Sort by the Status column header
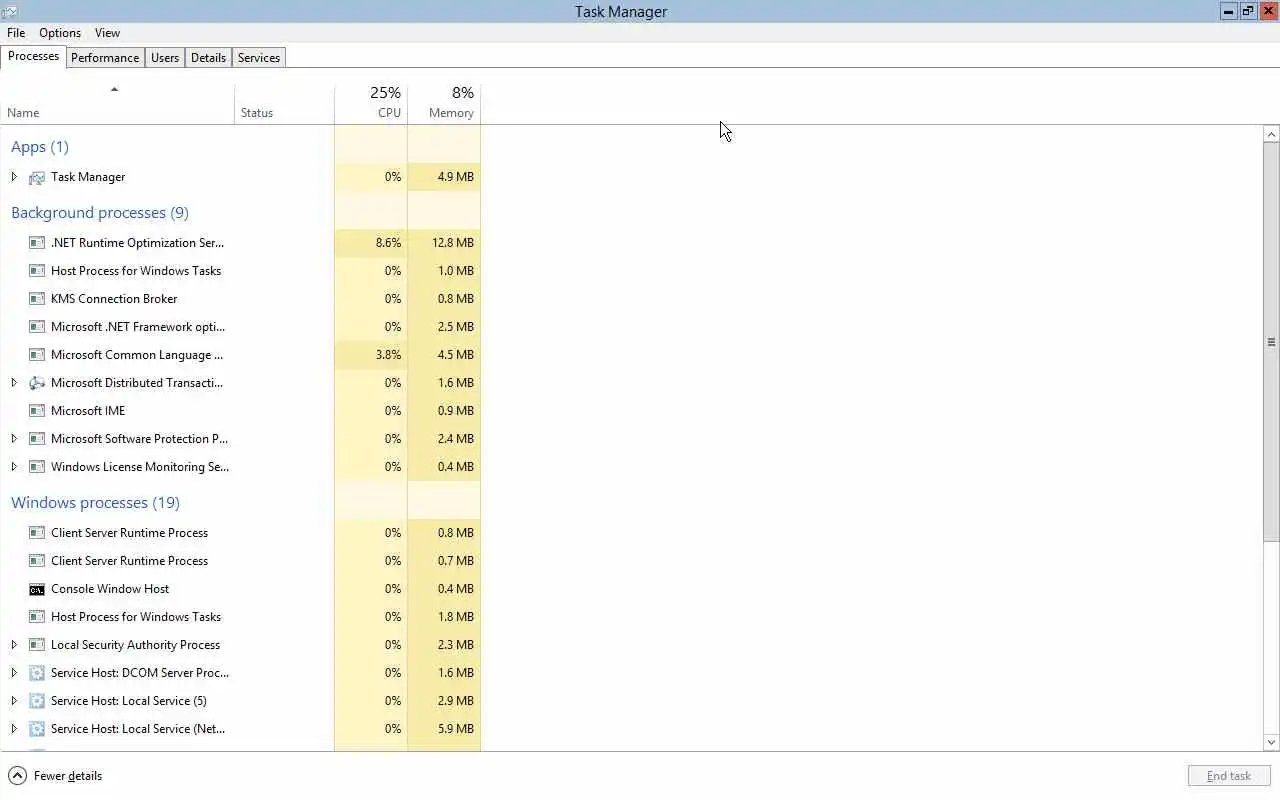 (284, 103)
